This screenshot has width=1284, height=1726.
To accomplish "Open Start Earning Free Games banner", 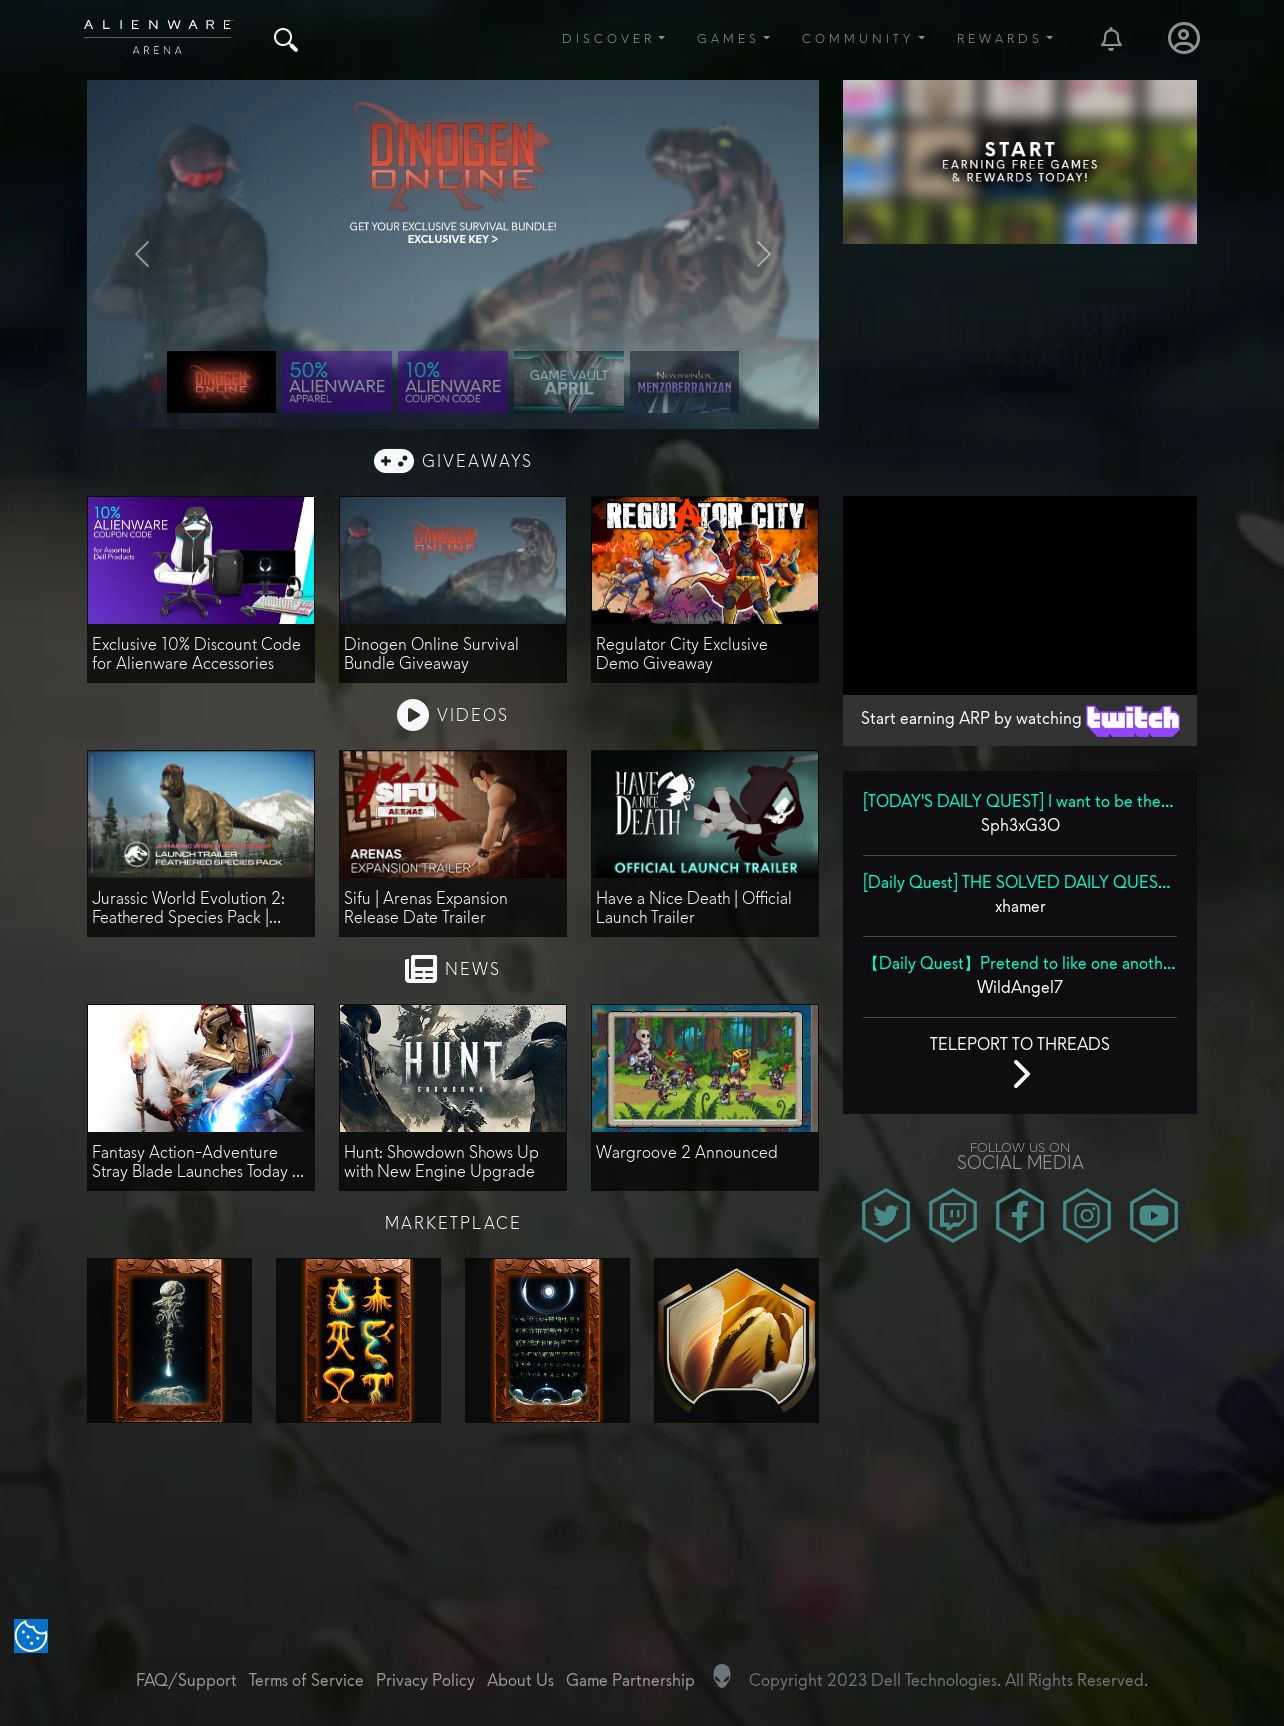I will (1020, 162).
